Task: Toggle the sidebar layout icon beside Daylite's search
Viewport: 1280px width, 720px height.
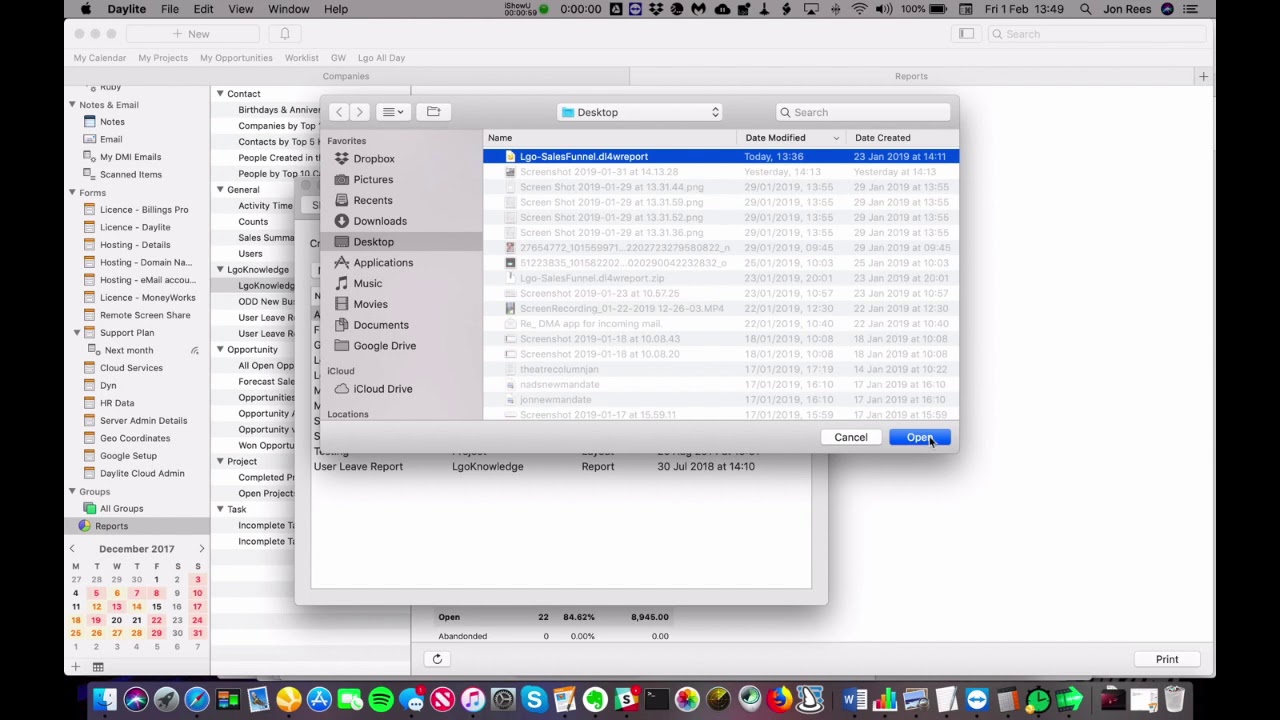Action: [x=966, y=34]
